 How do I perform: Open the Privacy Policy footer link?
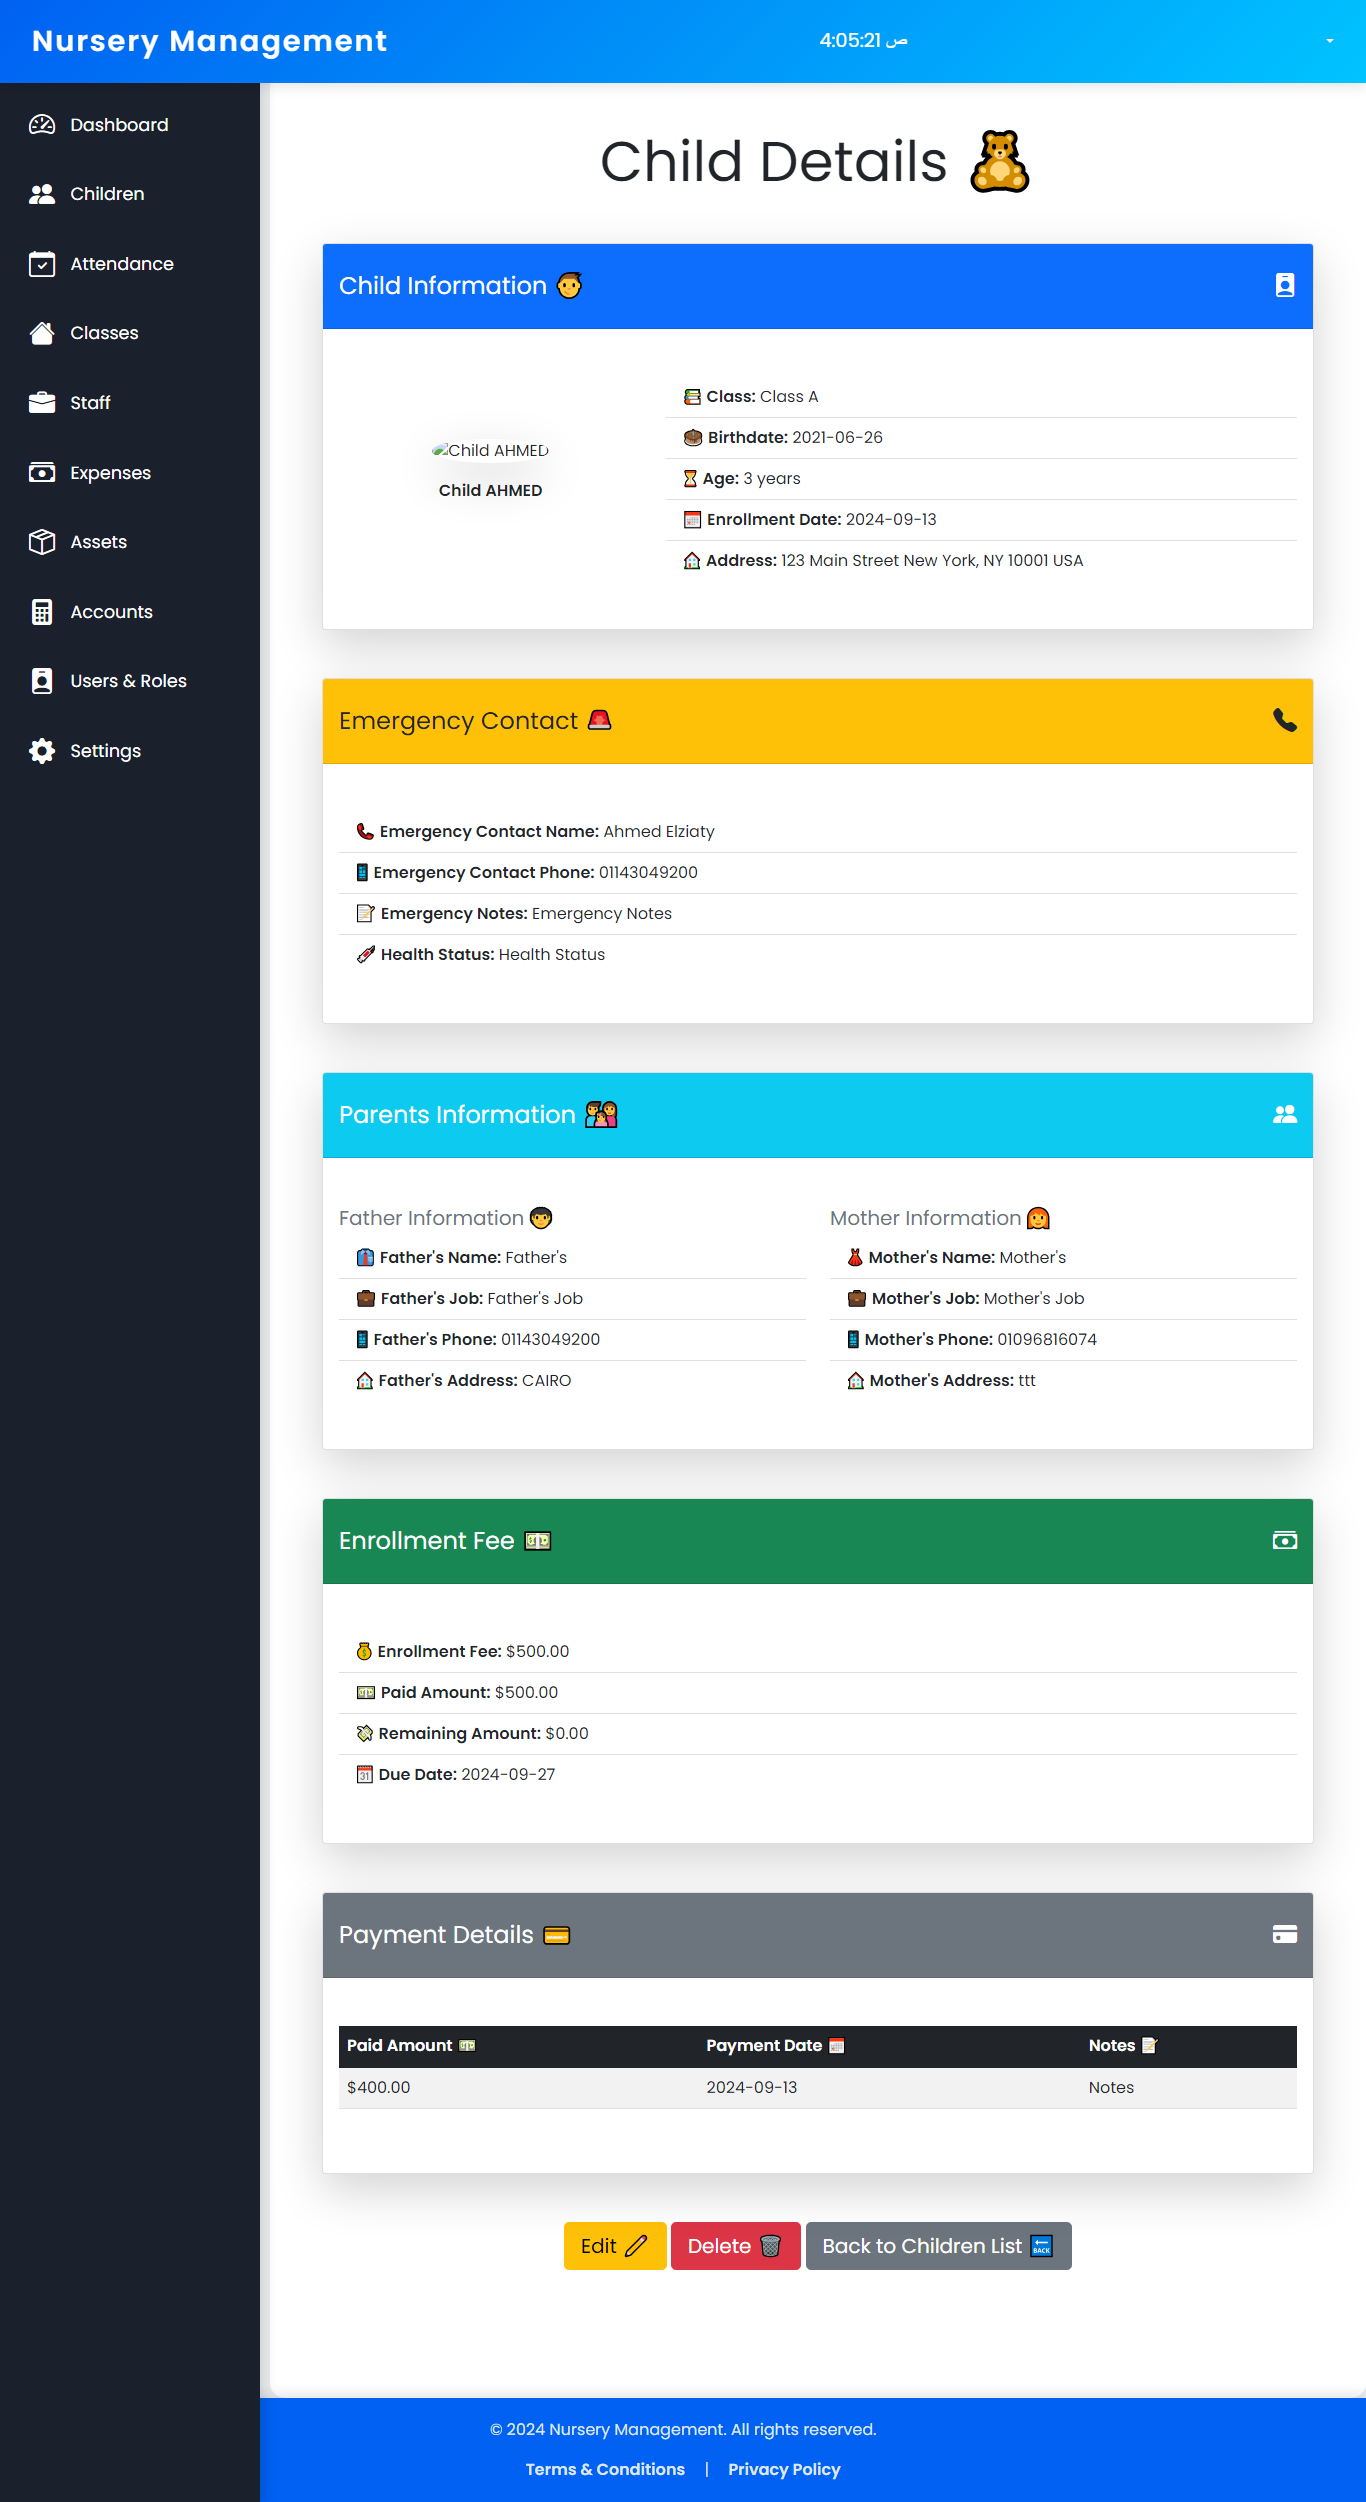pyautogui.click(x=784, y=2469)
